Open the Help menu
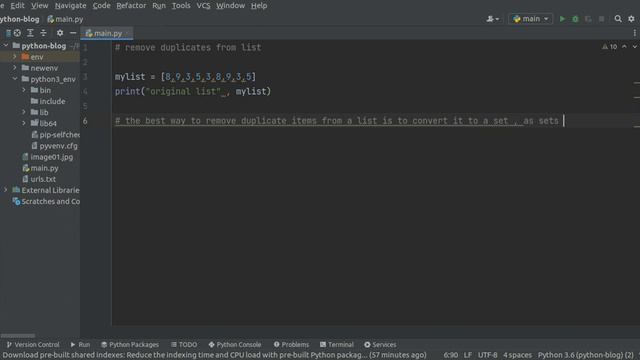This screenshot has height=360, width=640. pos(259,6)
